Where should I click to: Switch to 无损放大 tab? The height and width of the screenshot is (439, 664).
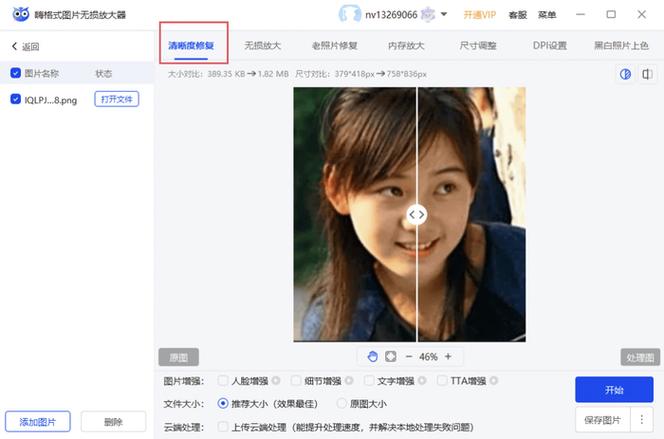(263, 45)
